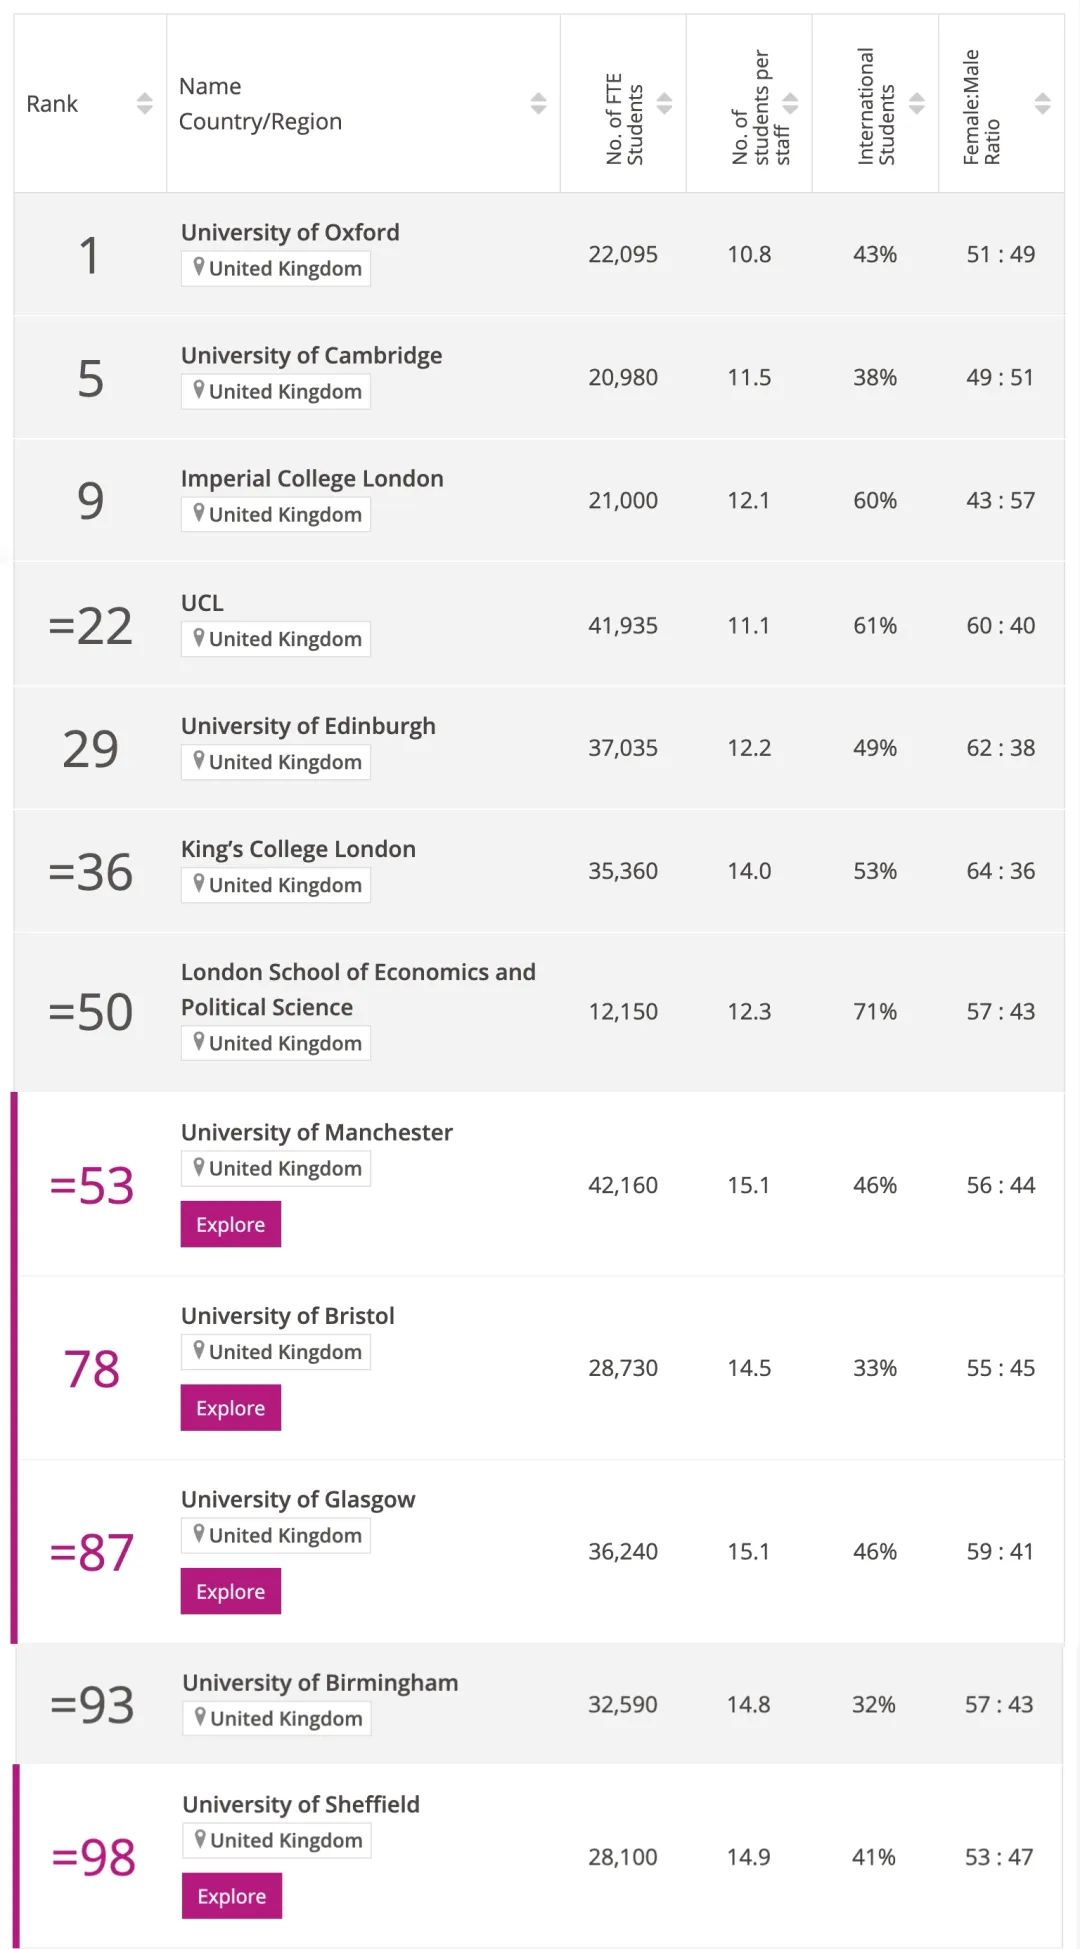Open Explore for University of Glasgow

click(231, 1591)
